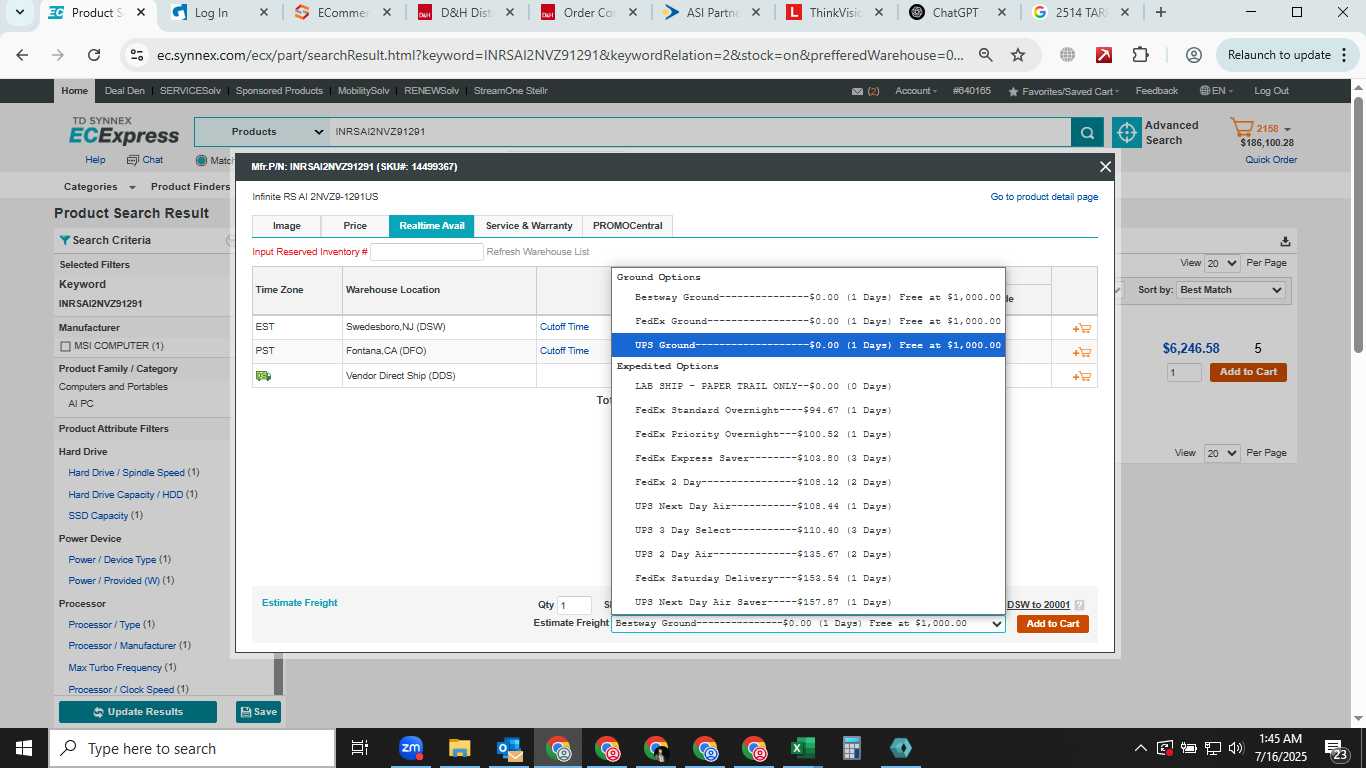Open Outlook from the taskbar
1366x768 pixels.
509,748
